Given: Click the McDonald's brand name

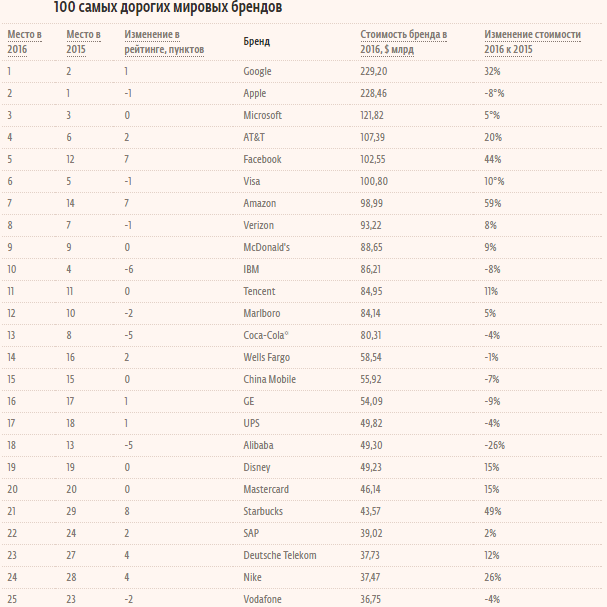Looking at the screenshot, I should click(x=266, y=247).
